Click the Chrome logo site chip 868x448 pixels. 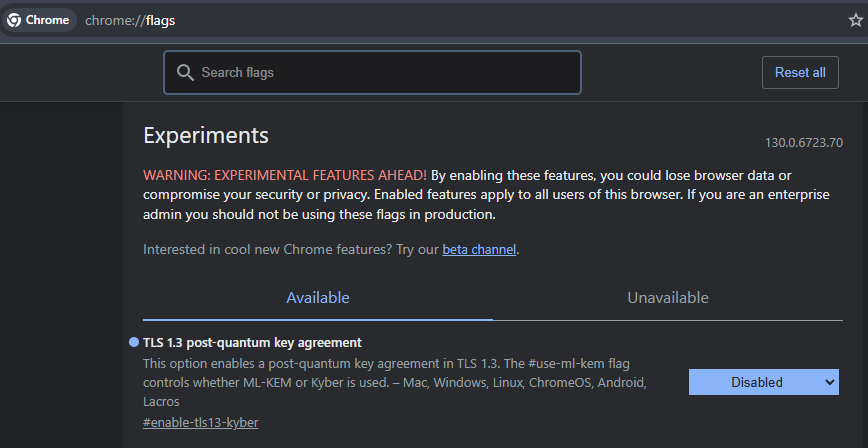(39, 20)
